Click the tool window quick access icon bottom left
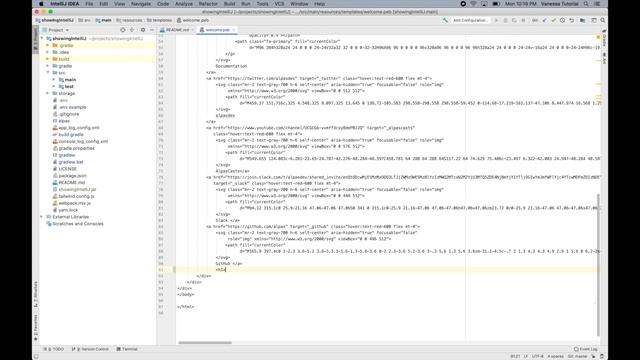This screenshot has height=360, width=640. (x=36, y=356)
